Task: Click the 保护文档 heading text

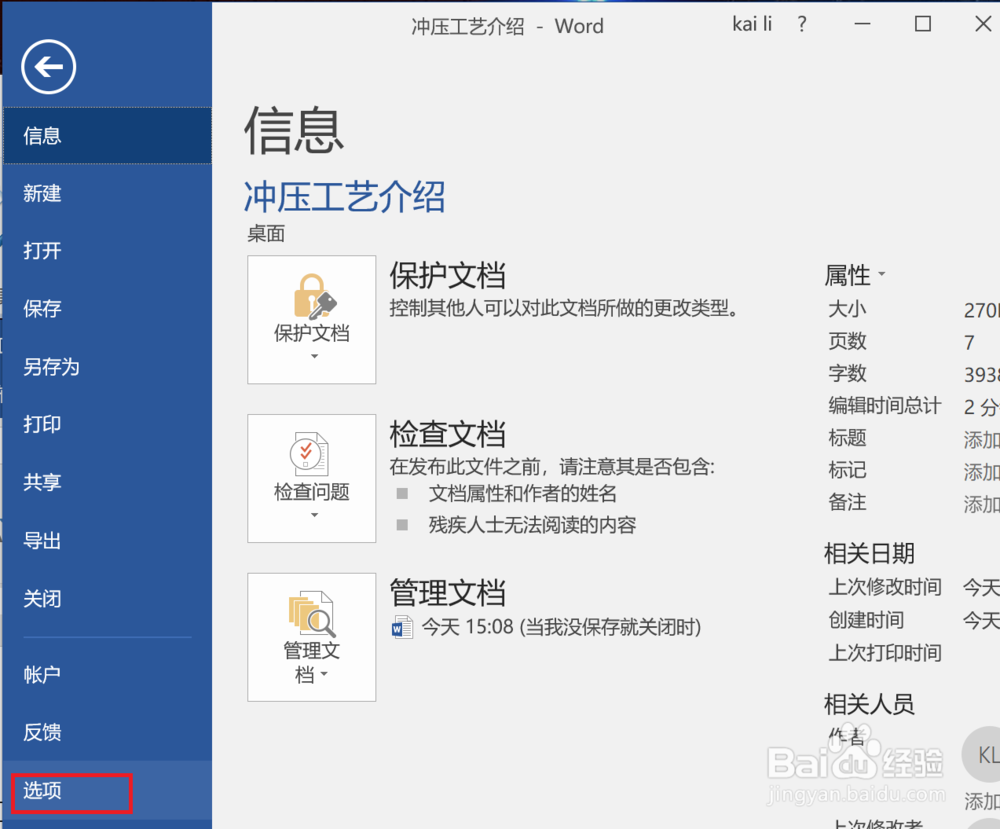Action: pos(447,275)
